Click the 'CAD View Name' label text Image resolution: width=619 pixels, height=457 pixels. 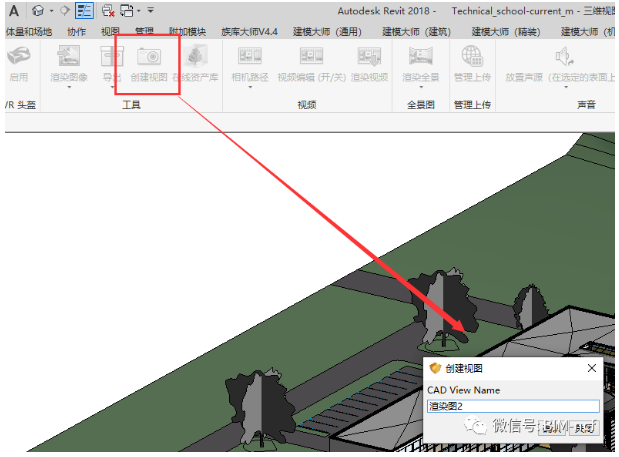[x=463, y=390]
